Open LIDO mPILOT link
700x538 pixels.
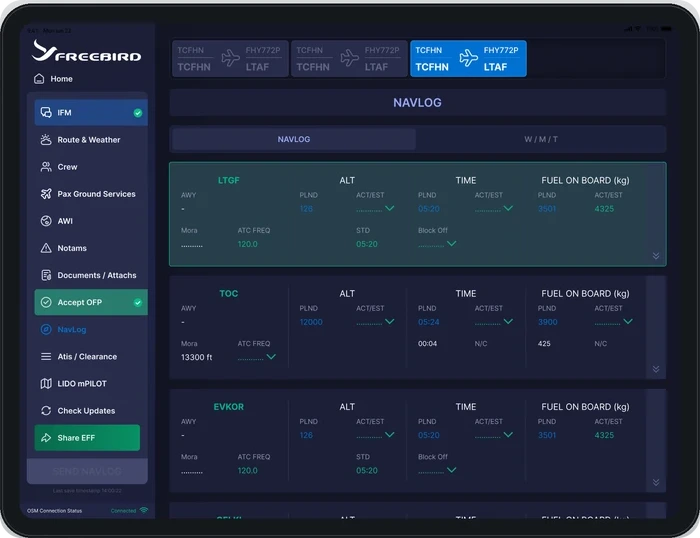(91, 384)
